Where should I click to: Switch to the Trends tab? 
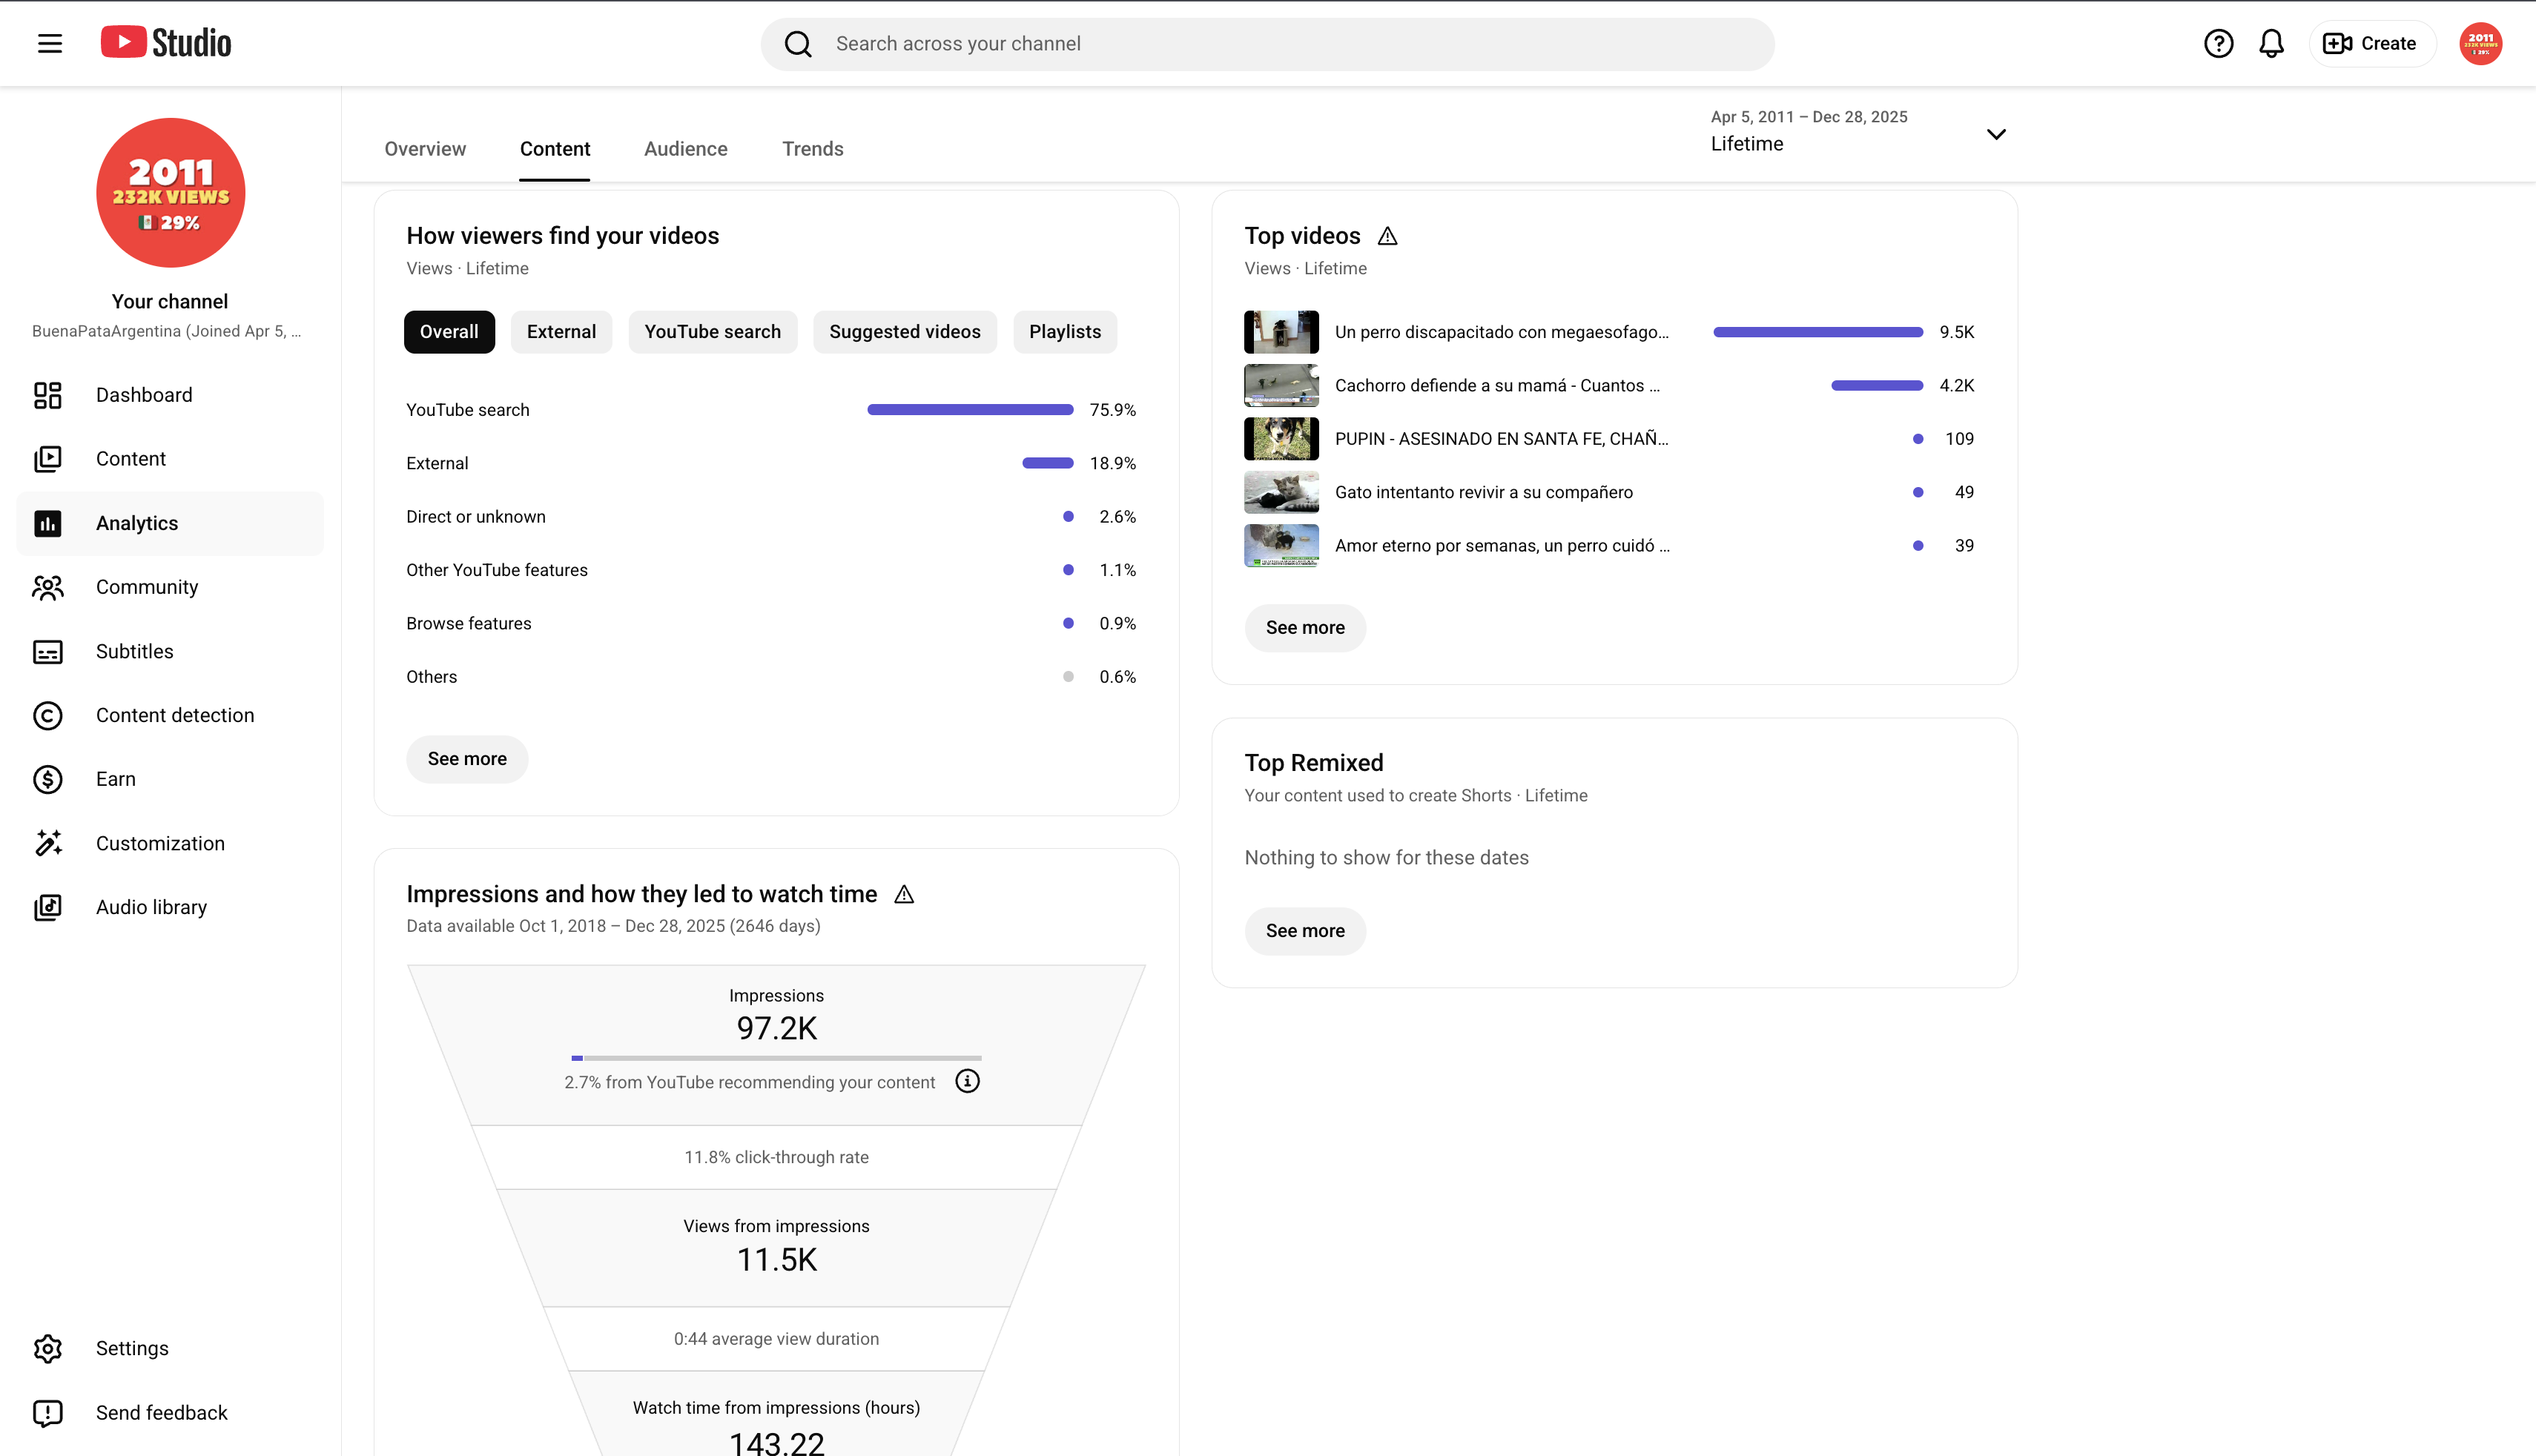tap(813, 149)
